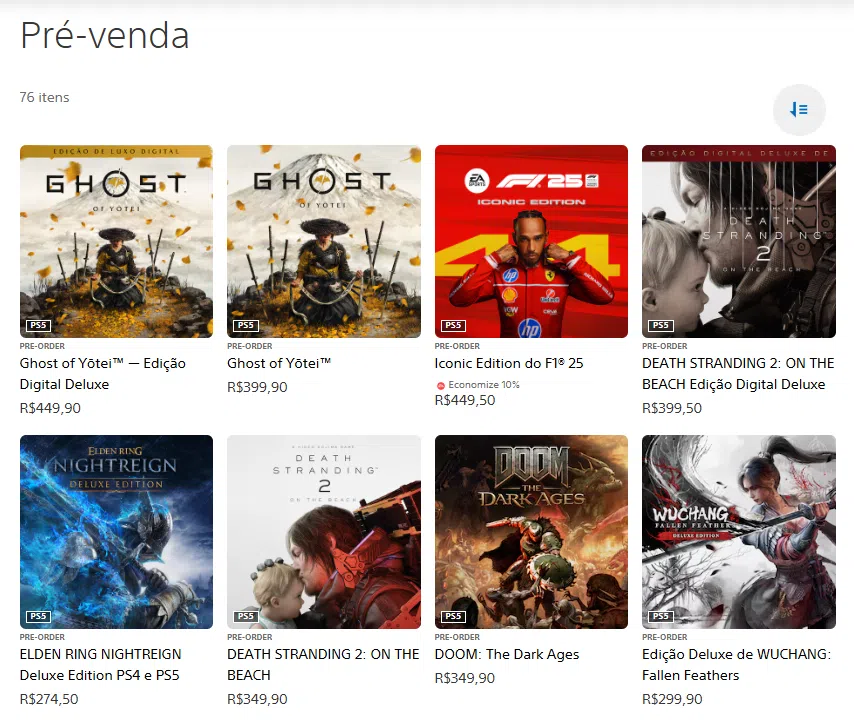
Task: Open the sort and filter button
Action: 799,109
